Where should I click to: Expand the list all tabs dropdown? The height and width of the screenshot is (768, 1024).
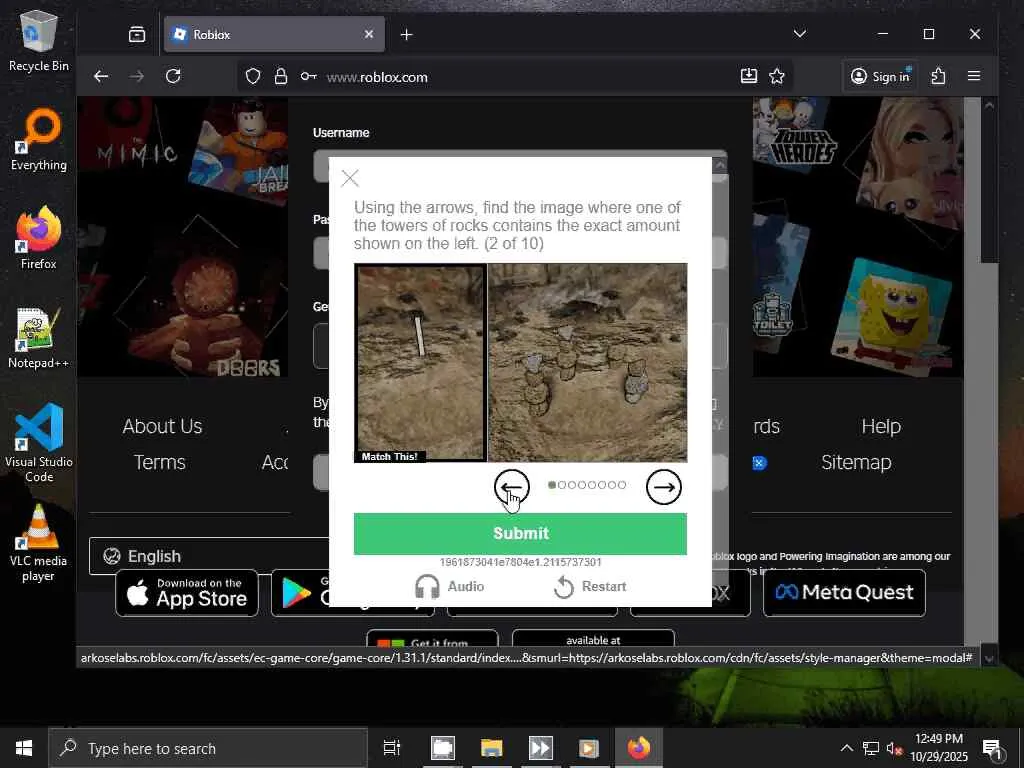(799, 34)
